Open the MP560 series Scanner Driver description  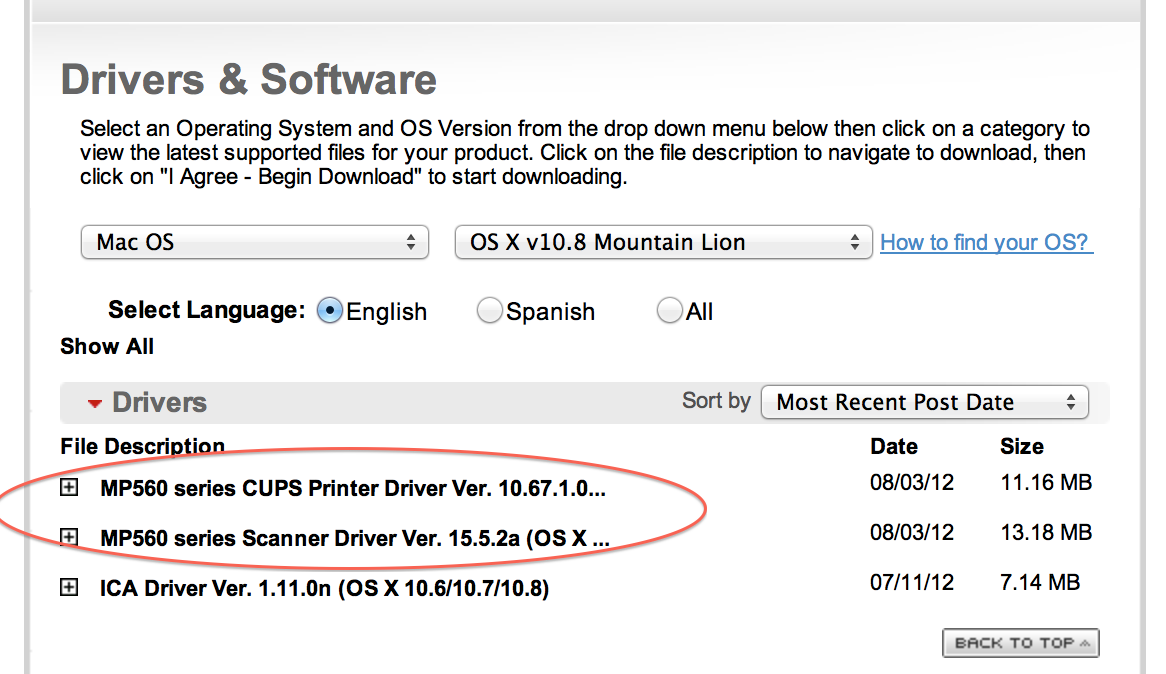pos(355,539)
